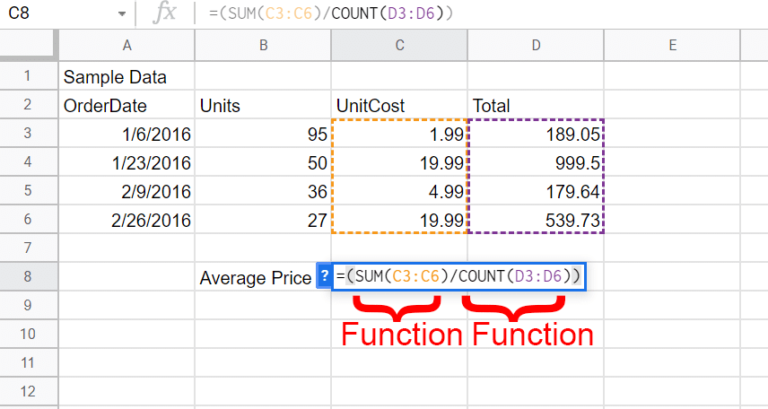Select the Units cell showing 50
The width and height of the screenshot is (768, 409).
tap(263, 162)
